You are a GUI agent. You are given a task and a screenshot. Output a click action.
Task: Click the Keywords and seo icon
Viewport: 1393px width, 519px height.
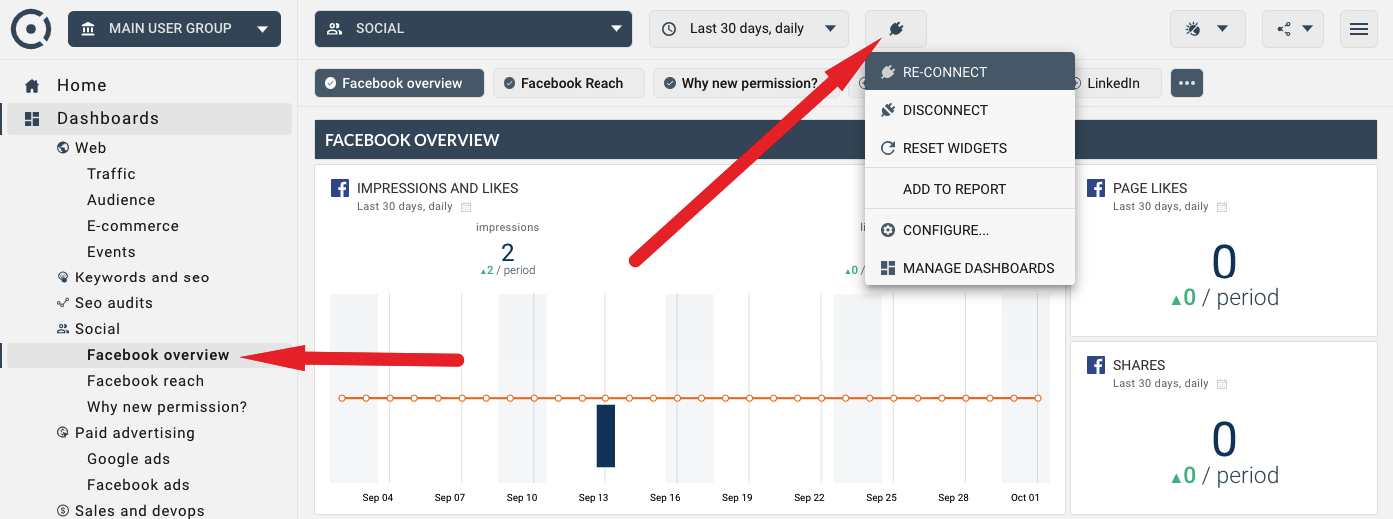coord(64,277)
